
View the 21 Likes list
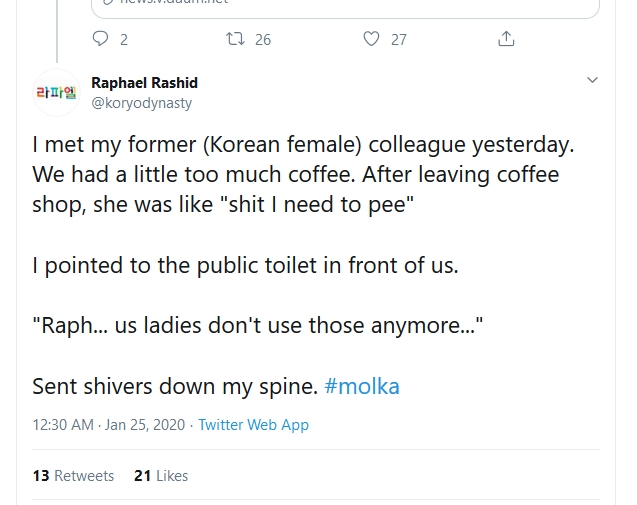(x=161, y=476)
